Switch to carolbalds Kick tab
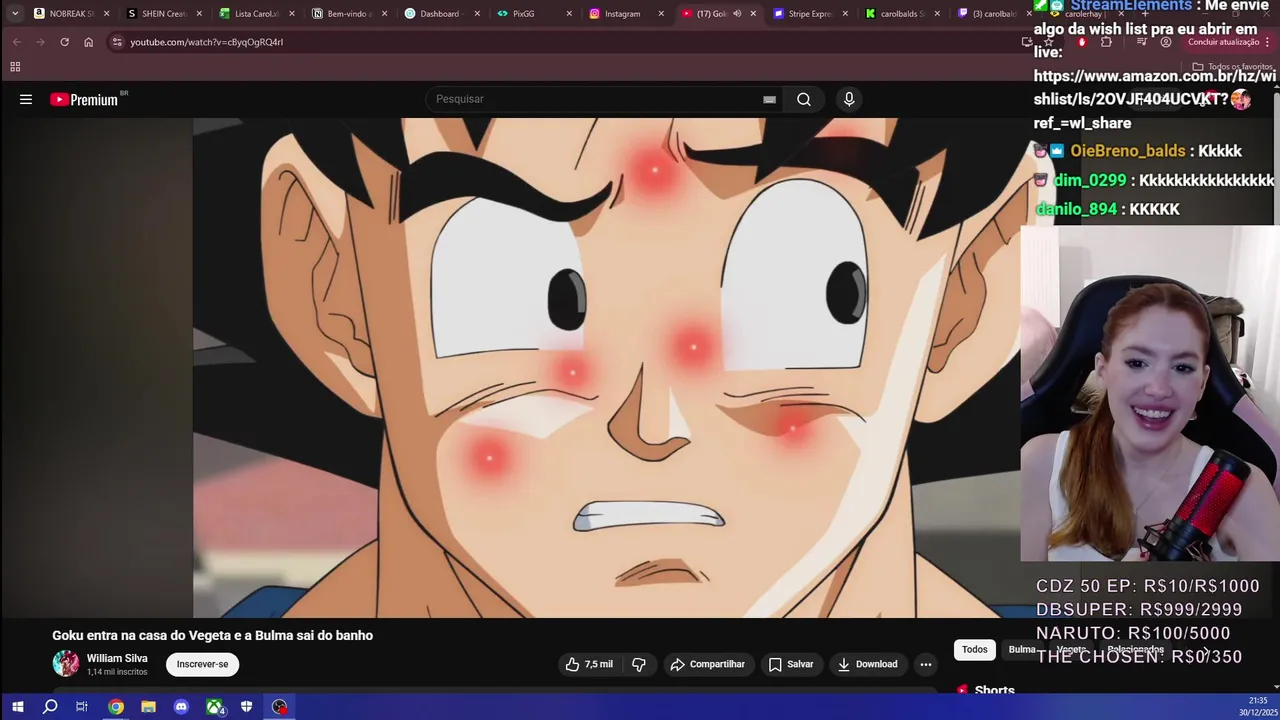Screen dimensions: 1280x720 (x=901, y=14)
